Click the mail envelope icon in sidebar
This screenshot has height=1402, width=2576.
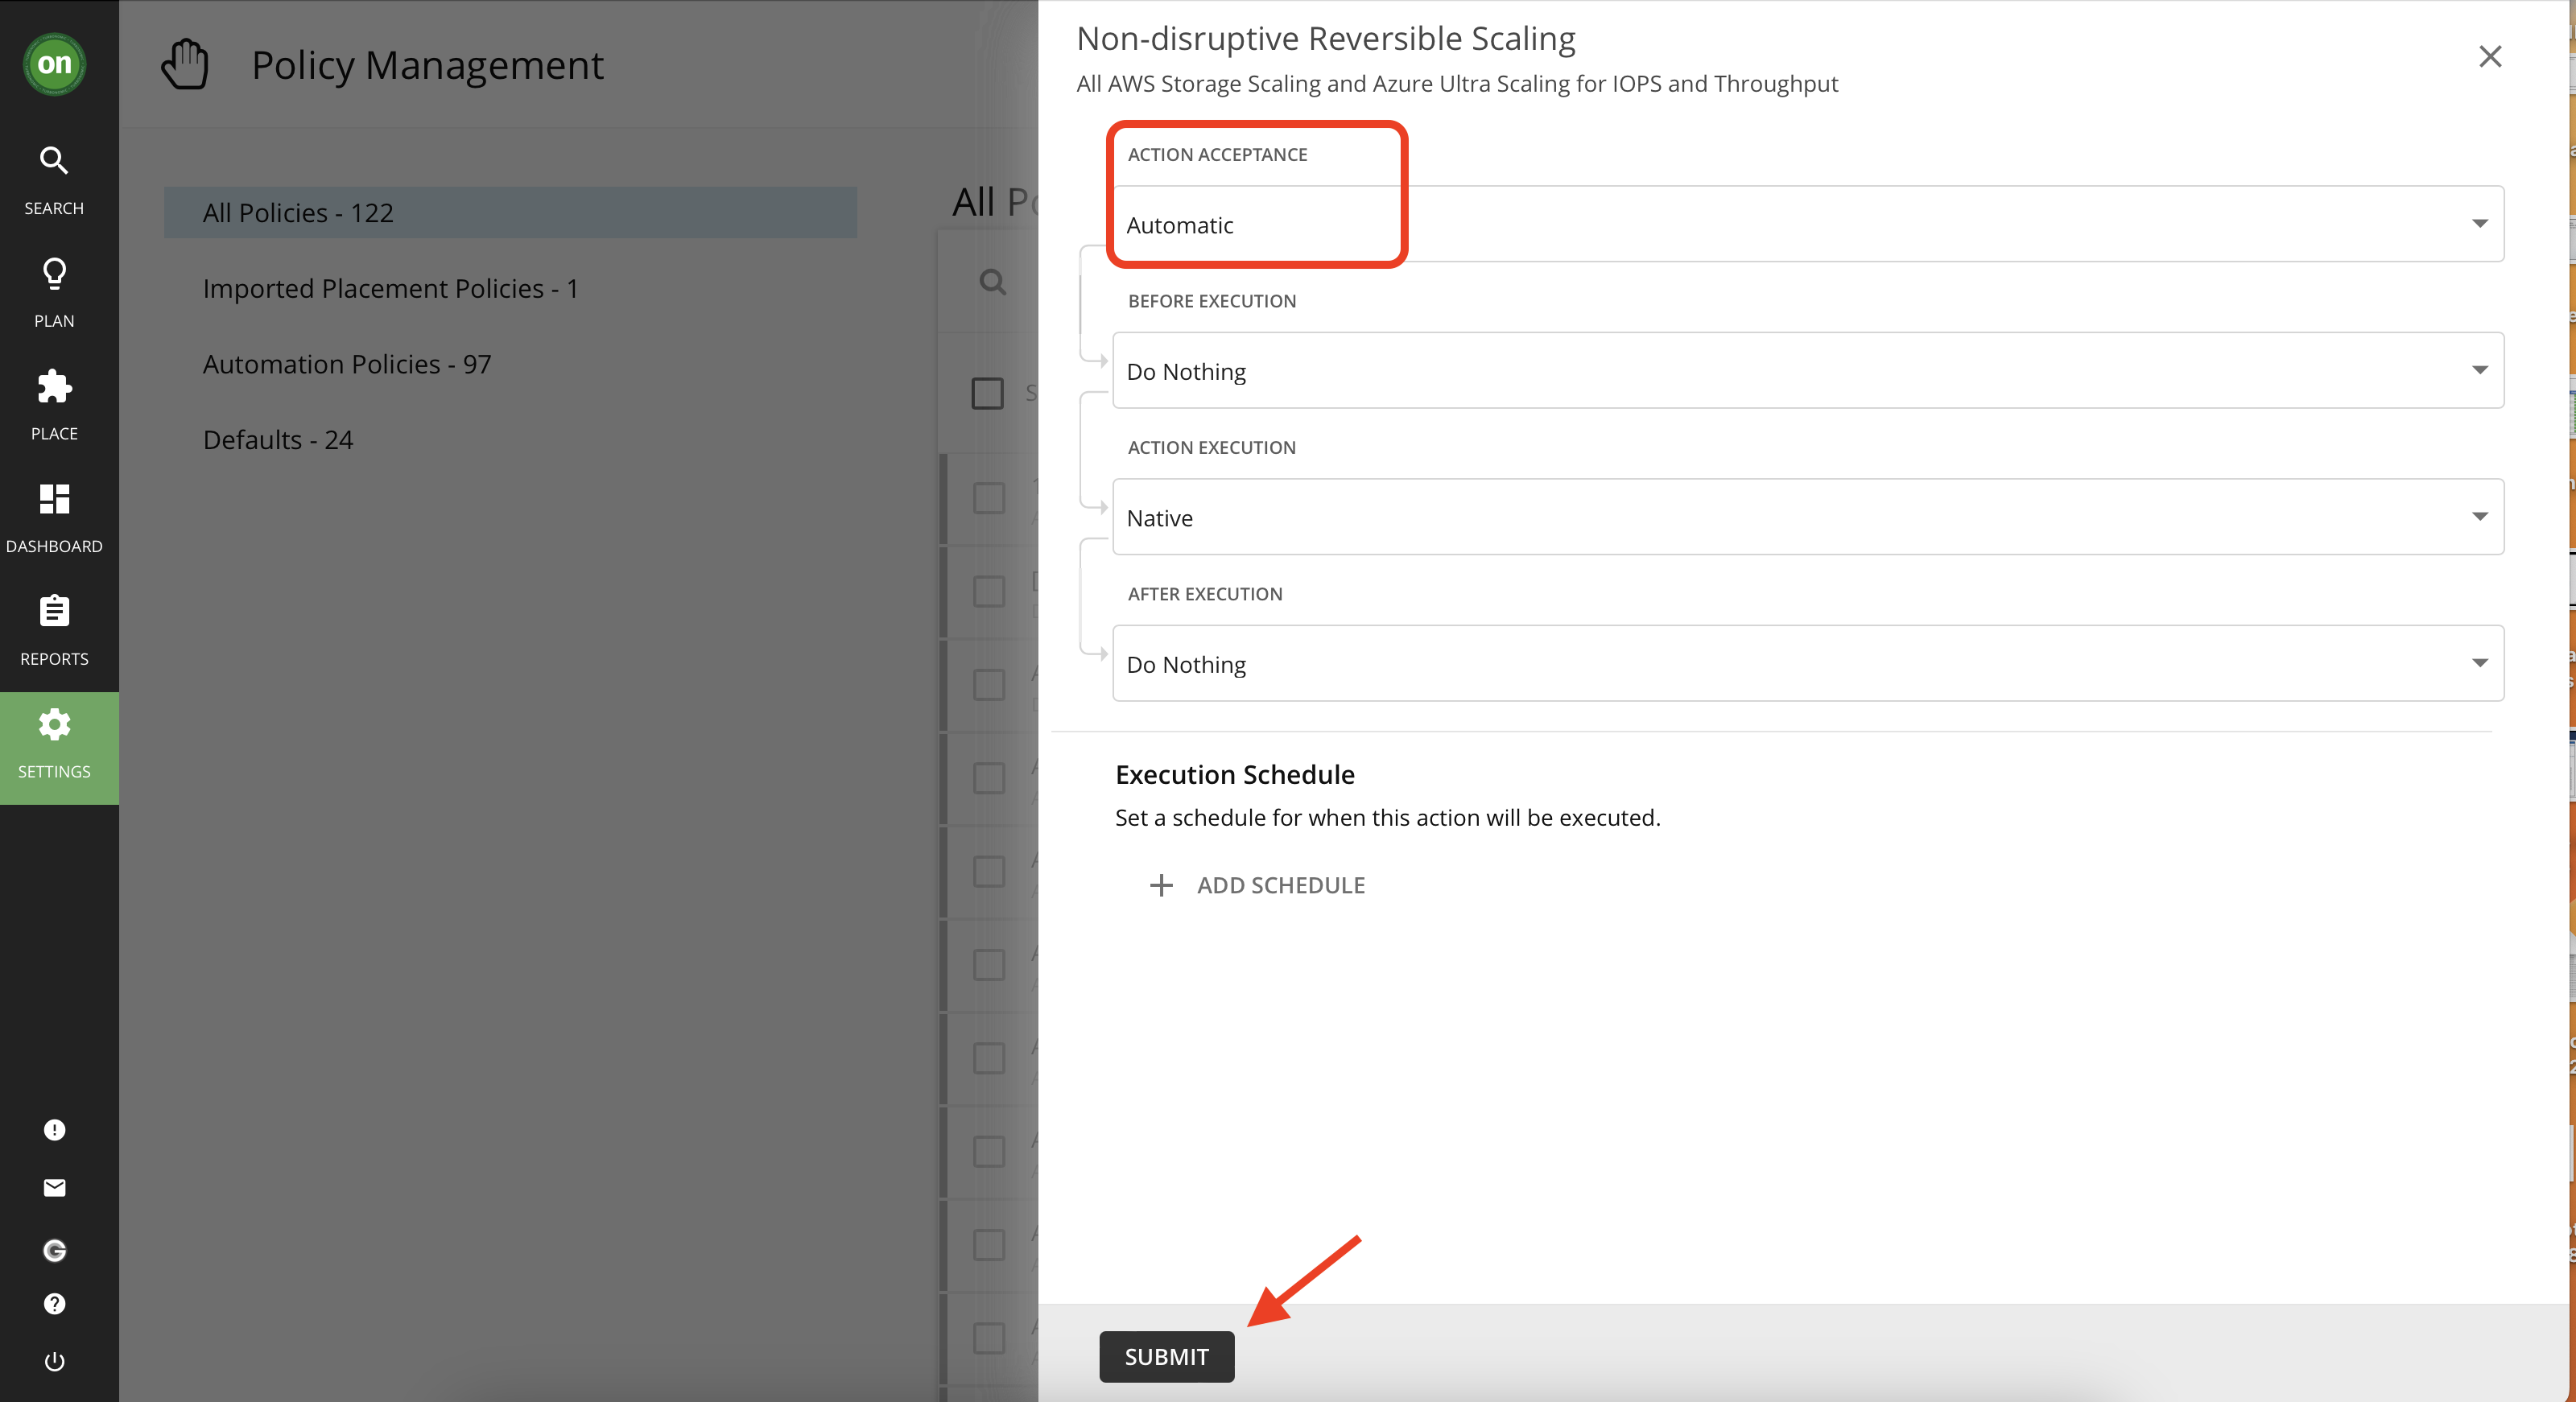[x=54, y=1187]
